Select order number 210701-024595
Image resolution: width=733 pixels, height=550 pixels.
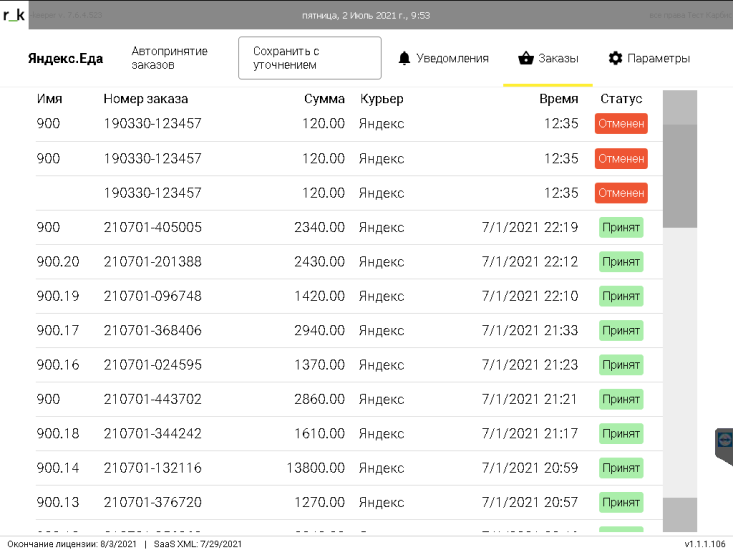click(152, 364)
